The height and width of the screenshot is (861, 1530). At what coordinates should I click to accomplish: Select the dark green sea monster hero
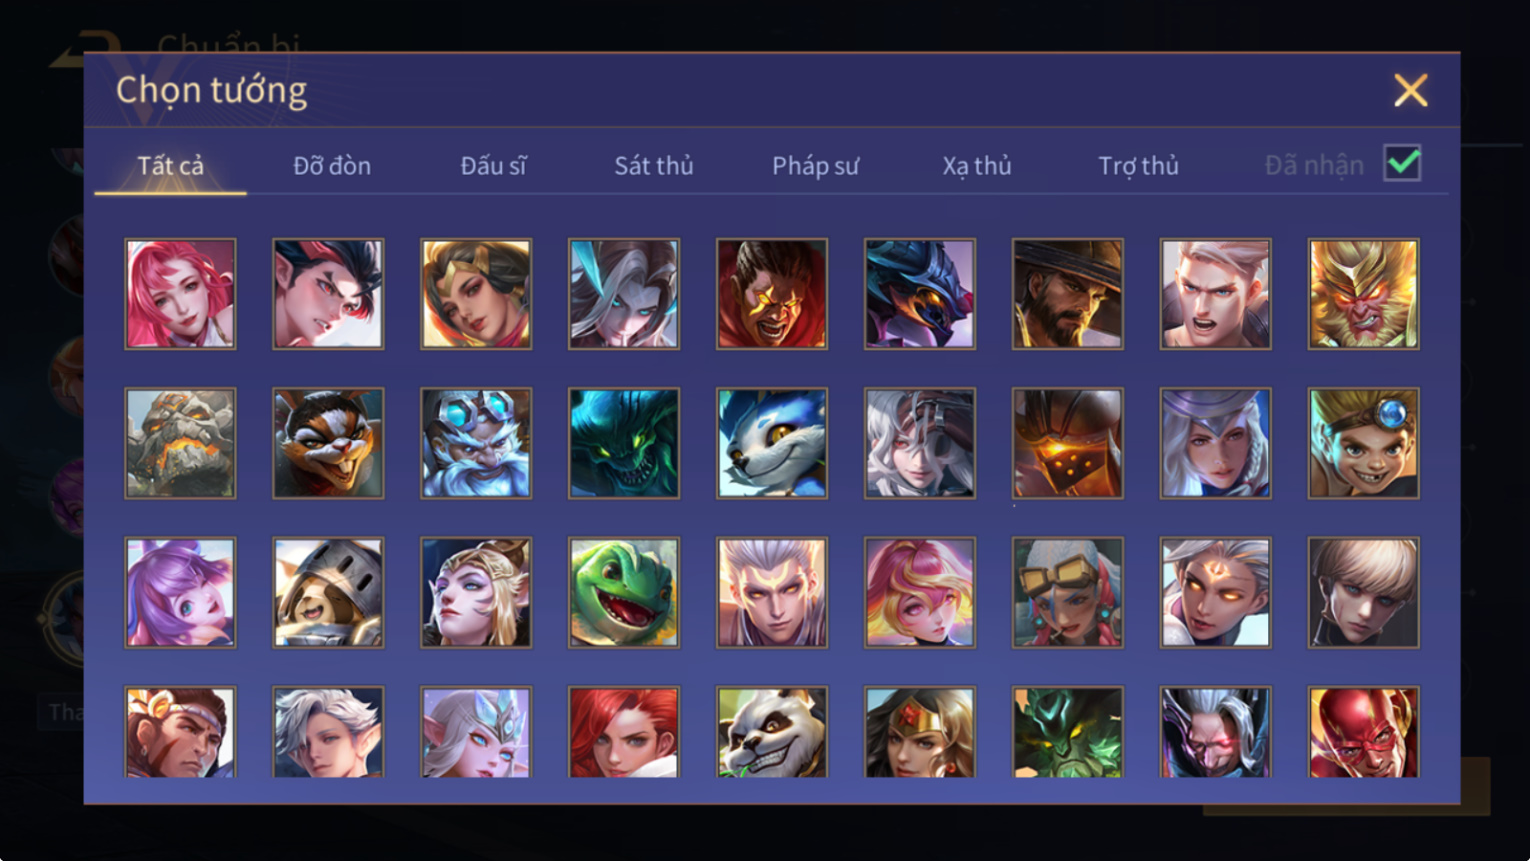point(624,443)
